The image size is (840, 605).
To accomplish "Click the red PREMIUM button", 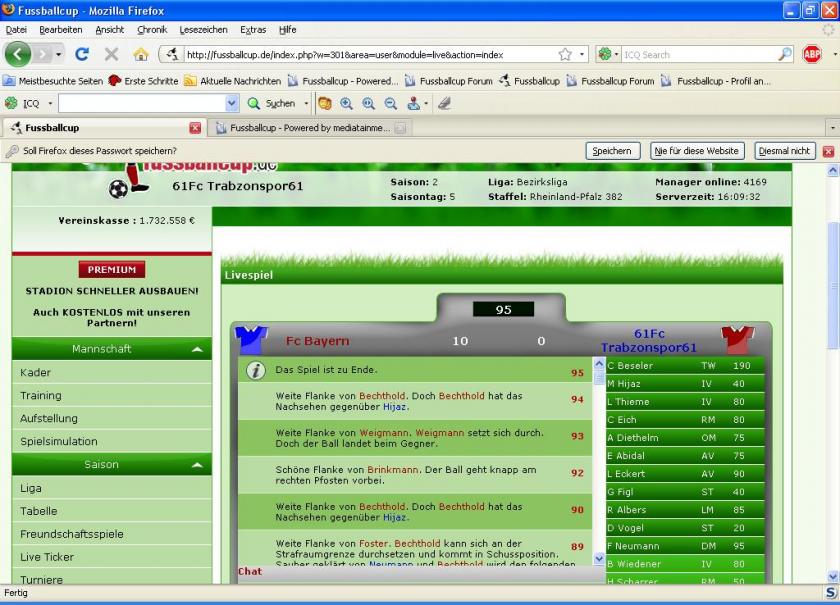I will coord(111,270).
